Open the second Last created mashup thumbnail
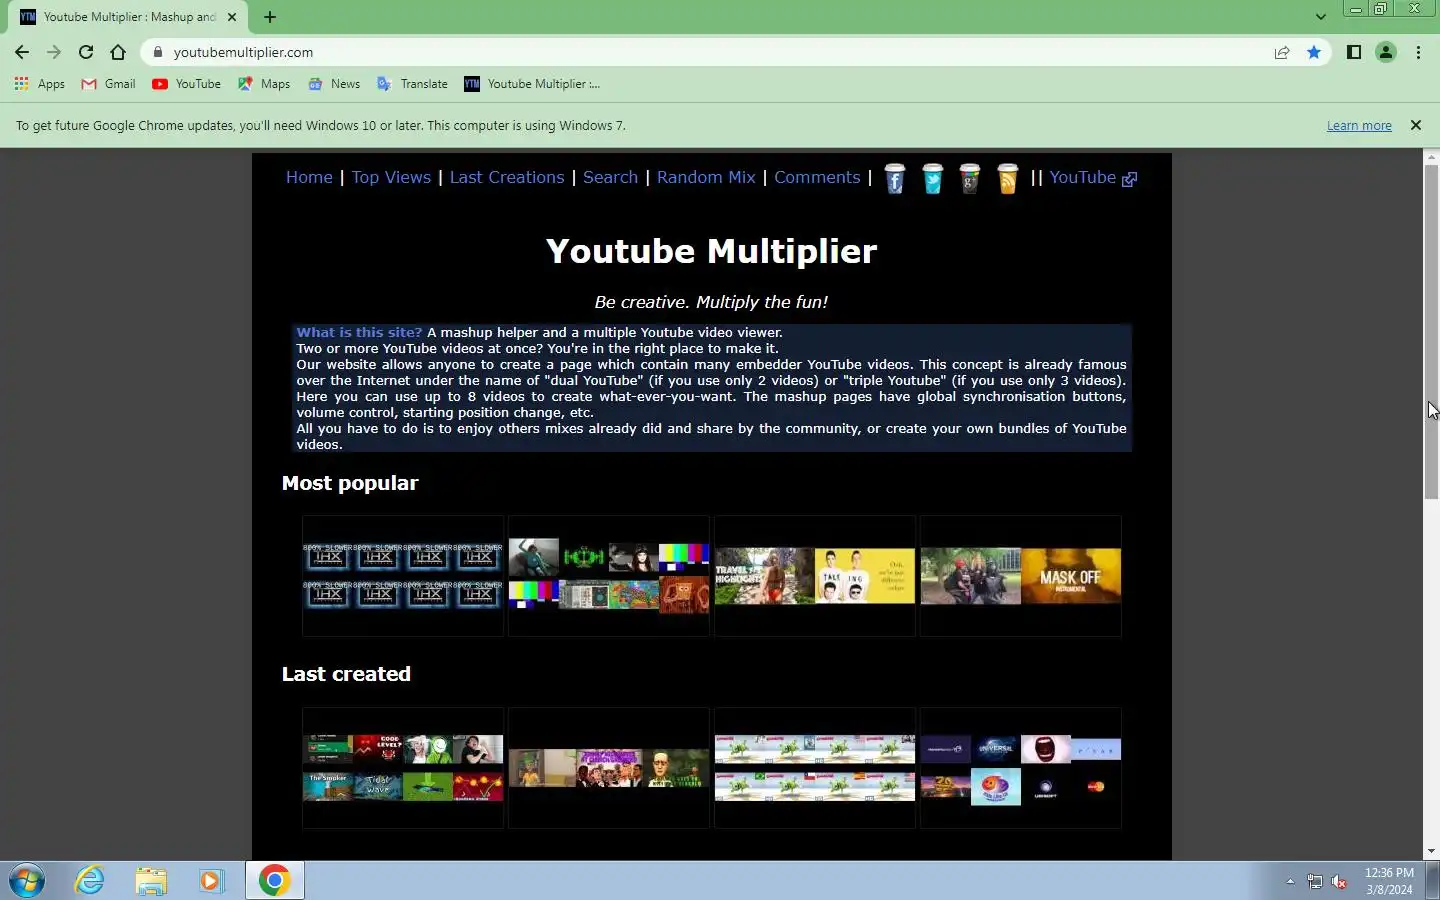Image resolution: width=1440 pixels, height=900 pixels. [609, 768]
